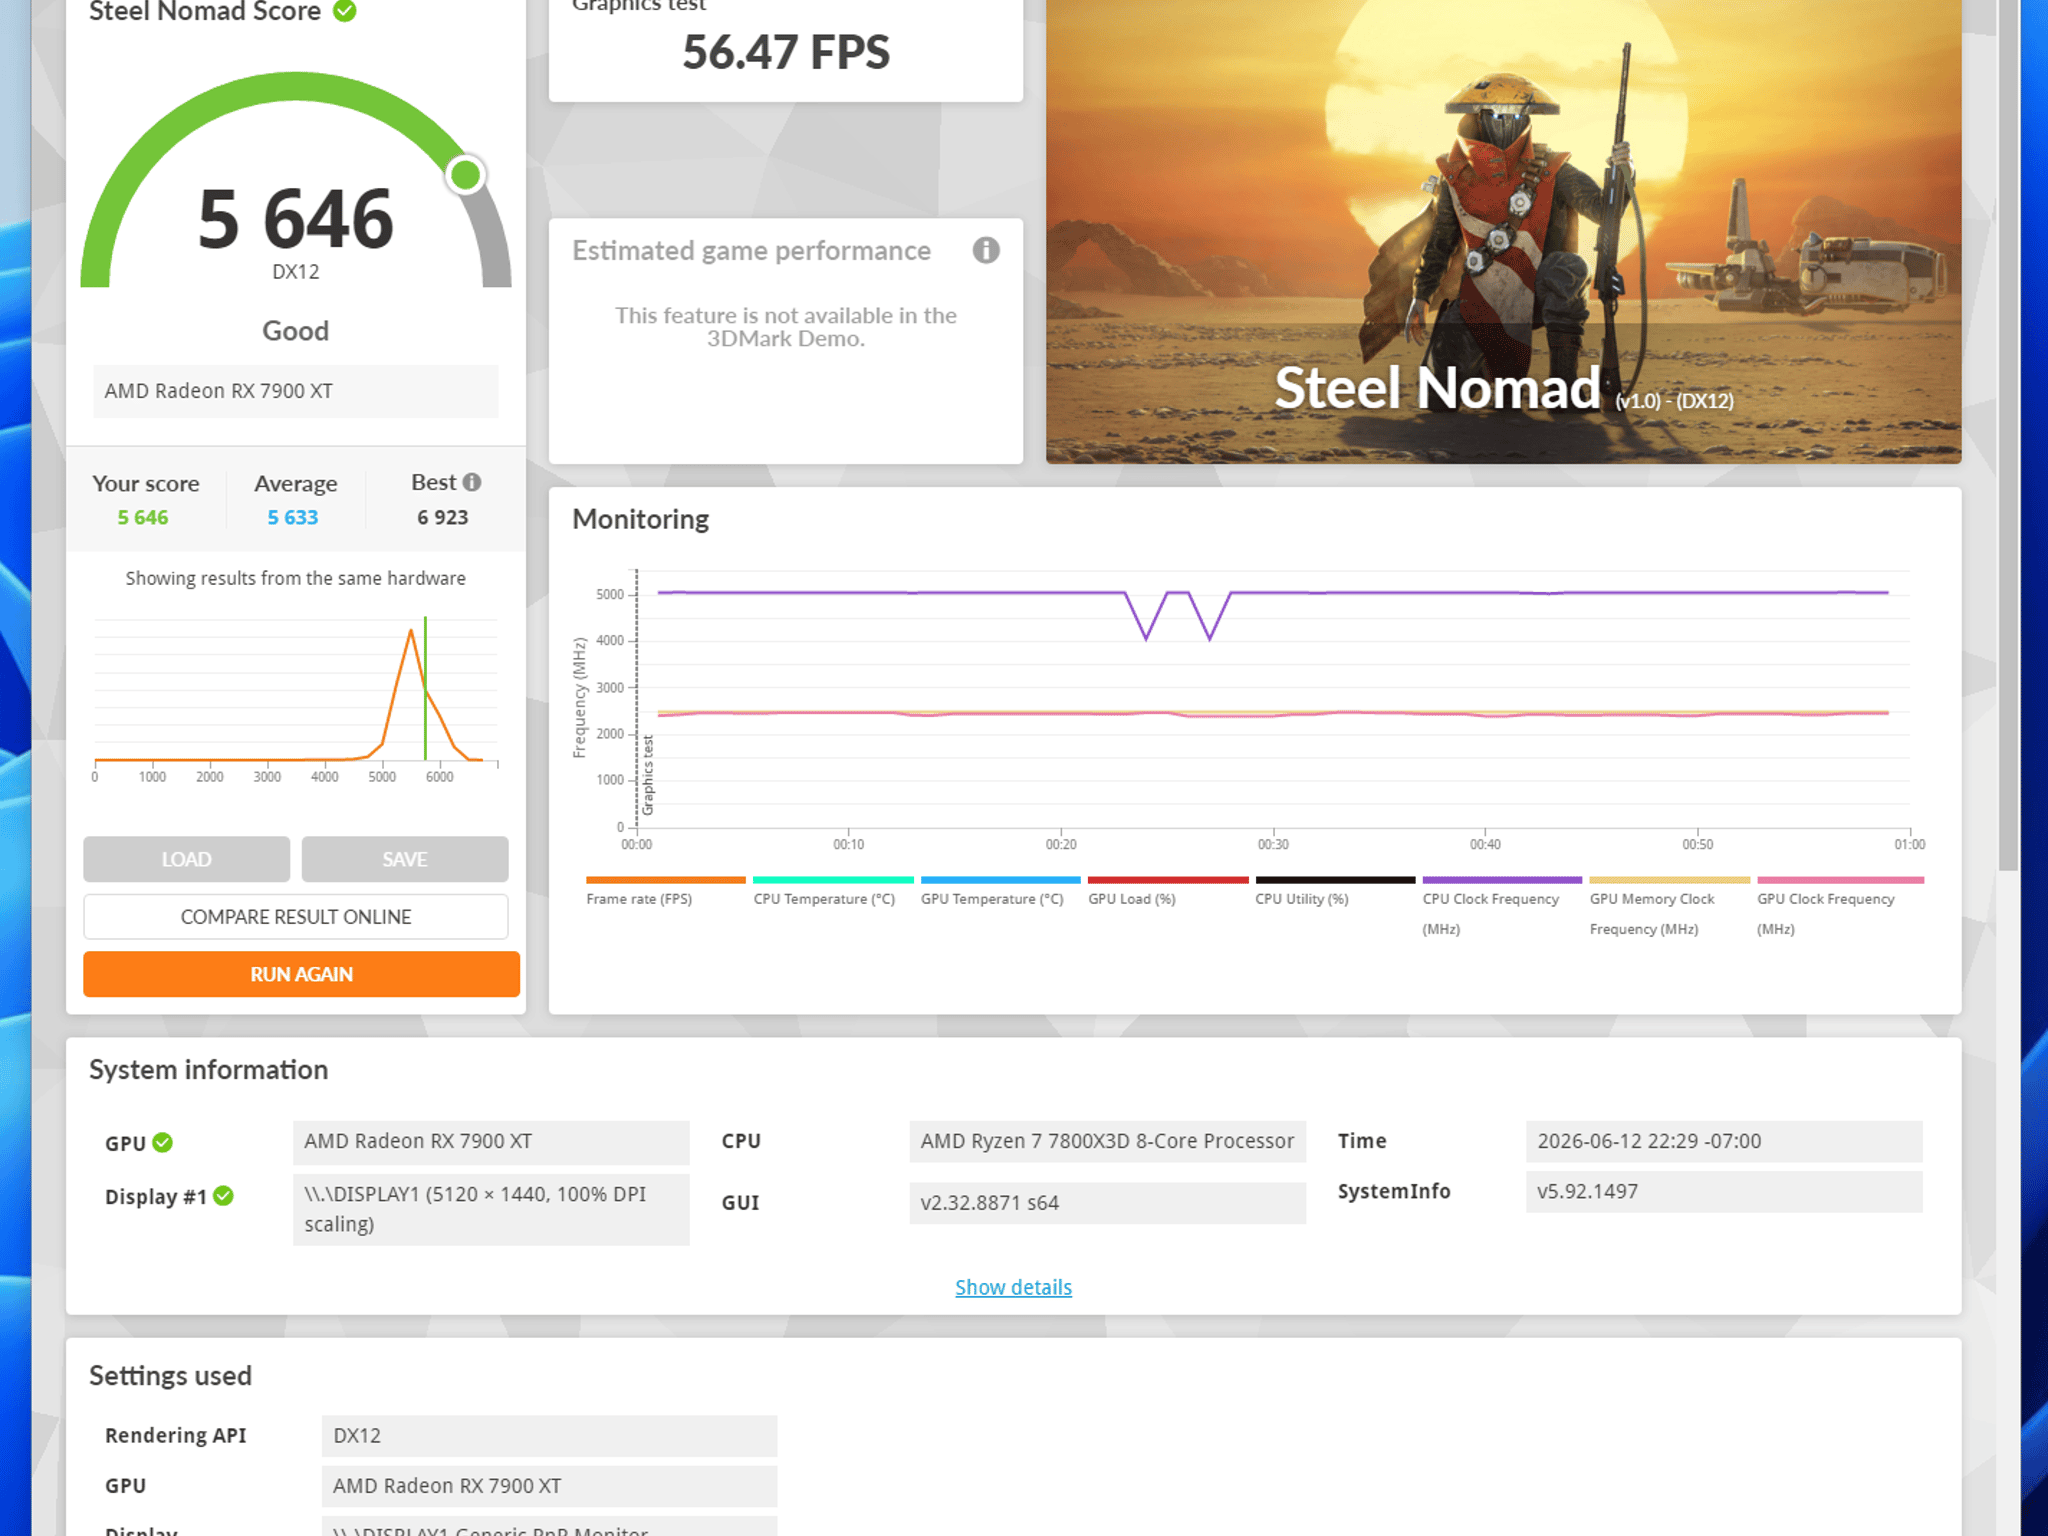Click the System information GPU value field
The image size is (2048, 1536).
pos(491,1141)
